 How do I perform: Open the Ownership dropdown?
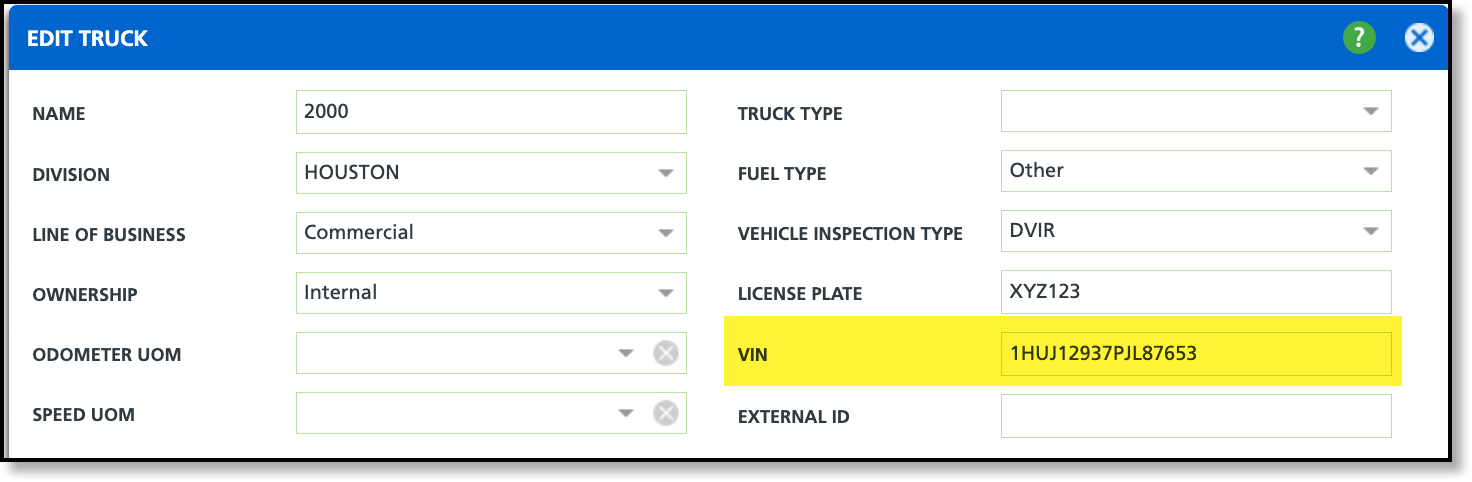click(x=666, y=293)
